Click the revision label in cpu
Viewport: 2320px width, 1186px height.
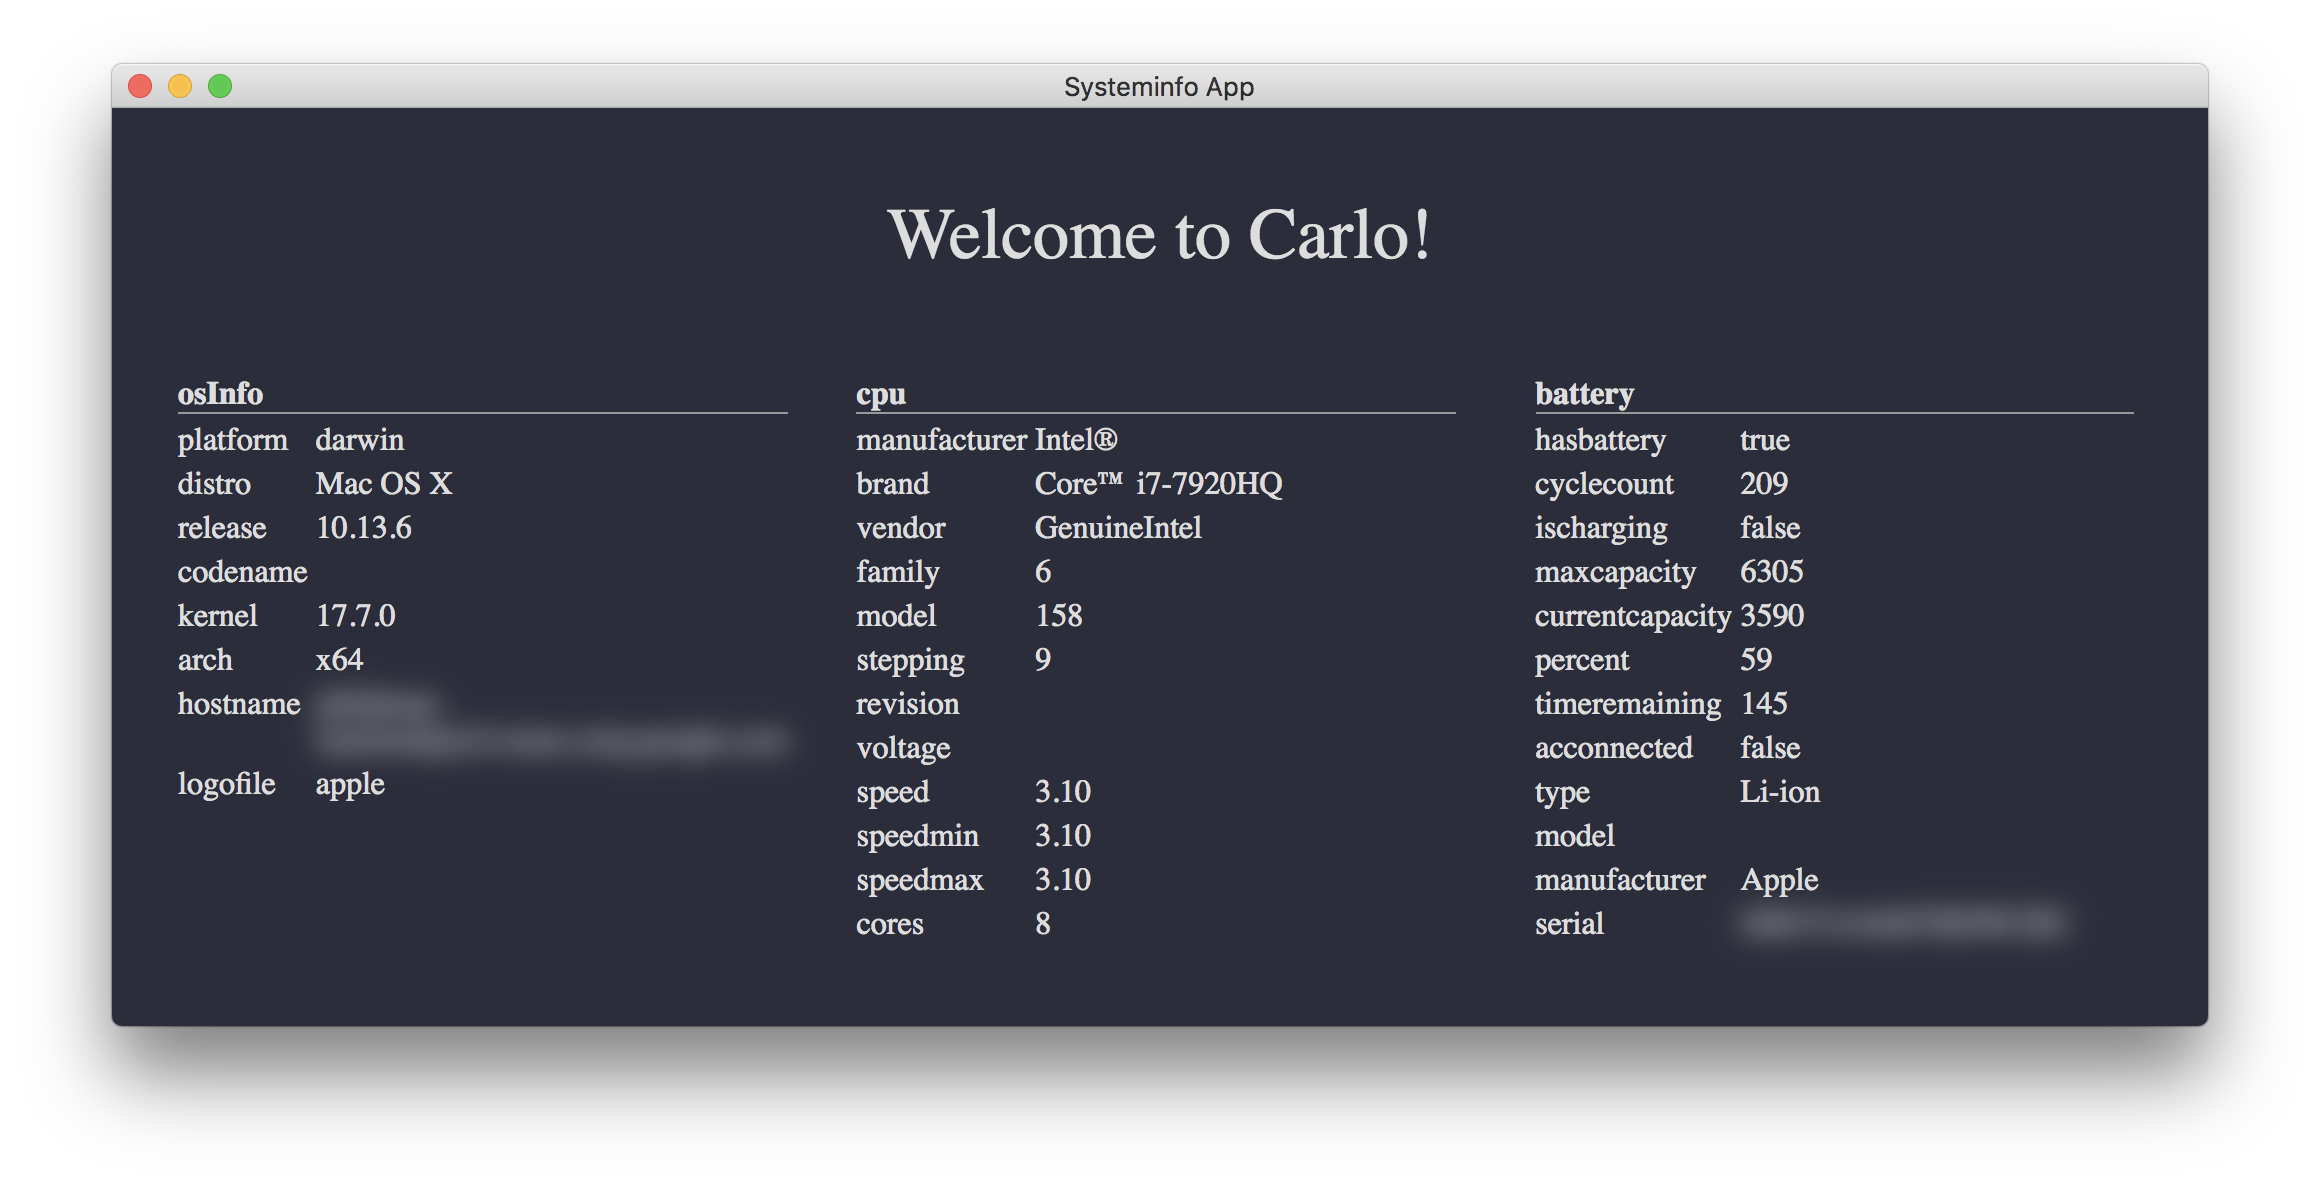pyautogui.click(x=907, y=704)
